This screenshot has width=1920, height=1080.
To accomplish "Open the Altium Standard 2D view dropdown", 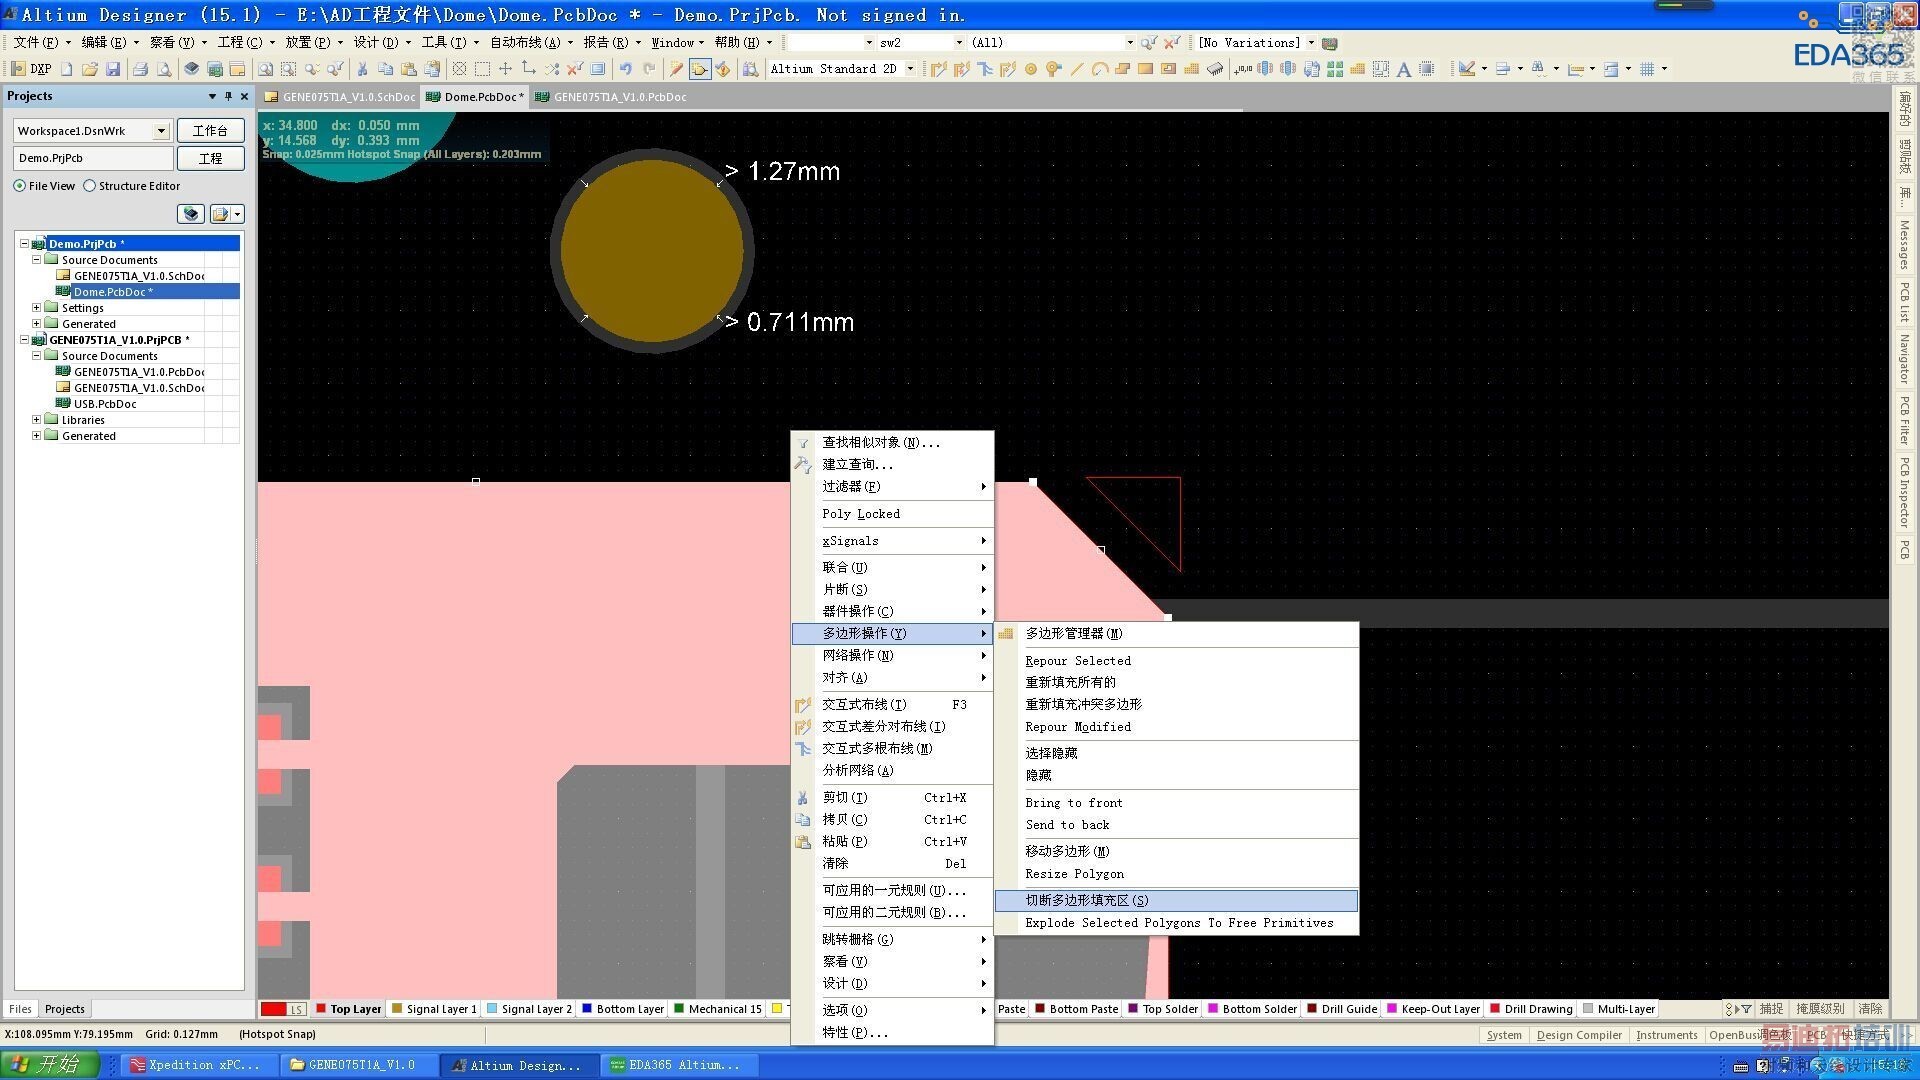I will (910, 69).
